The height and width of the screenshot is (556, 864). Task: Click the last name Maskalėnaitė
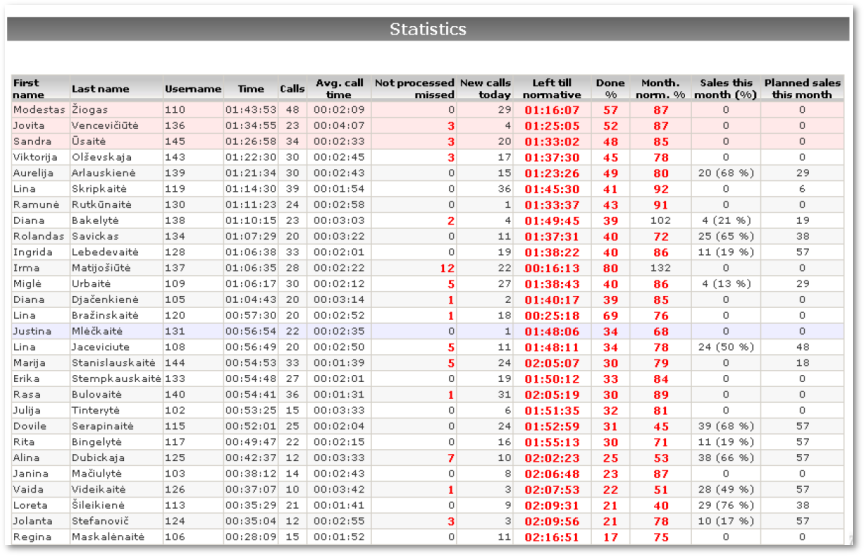108,537
